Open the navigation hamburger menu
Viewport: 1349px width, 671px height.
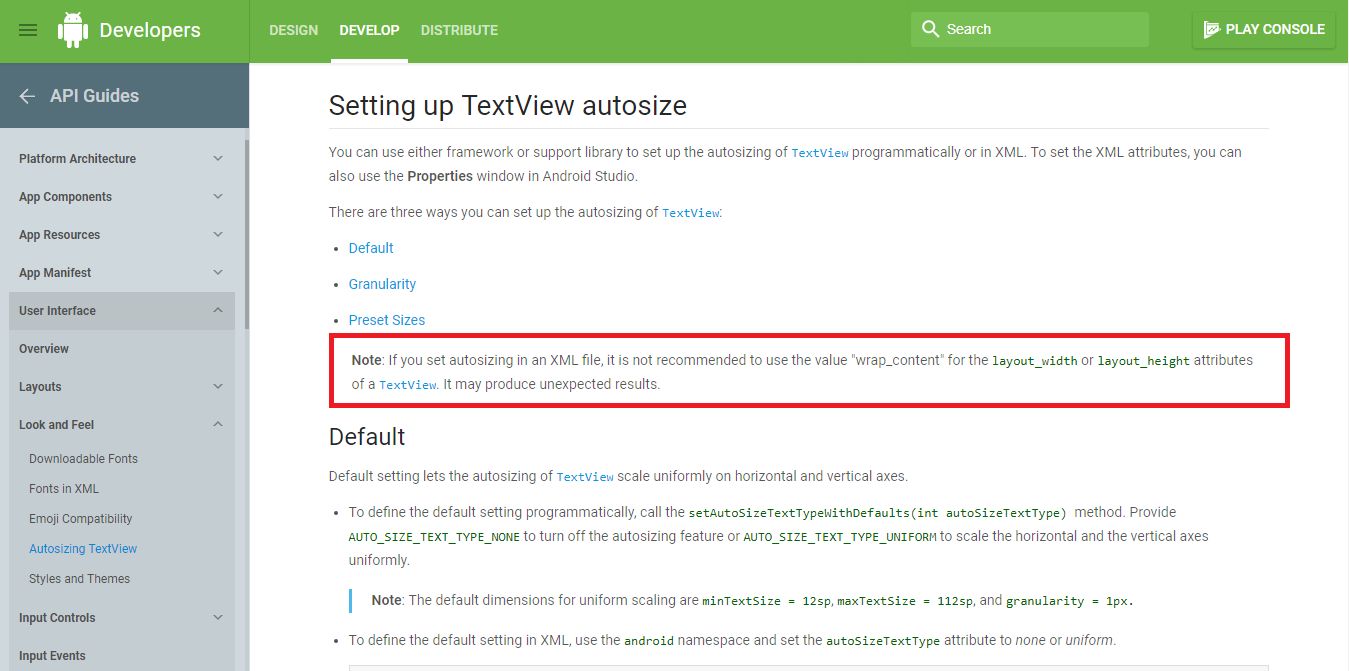[27, 29]
